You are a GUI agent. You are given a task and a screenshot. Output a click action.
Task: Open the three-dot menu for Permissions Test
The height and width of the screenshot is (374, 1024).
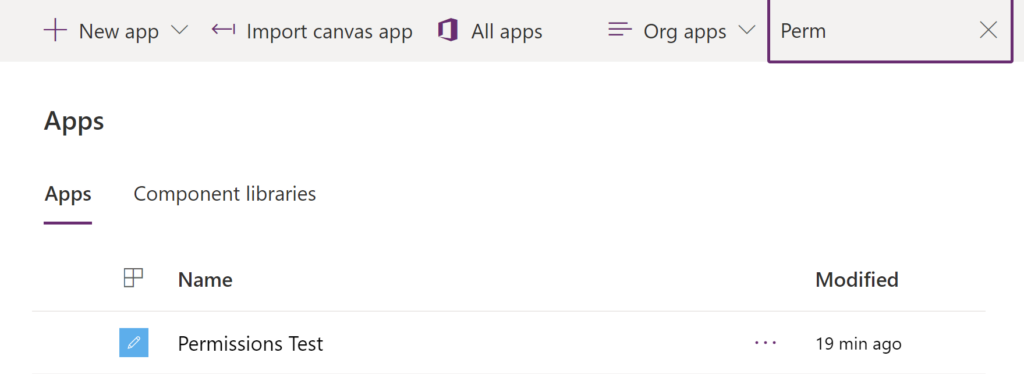pos(765,343)
